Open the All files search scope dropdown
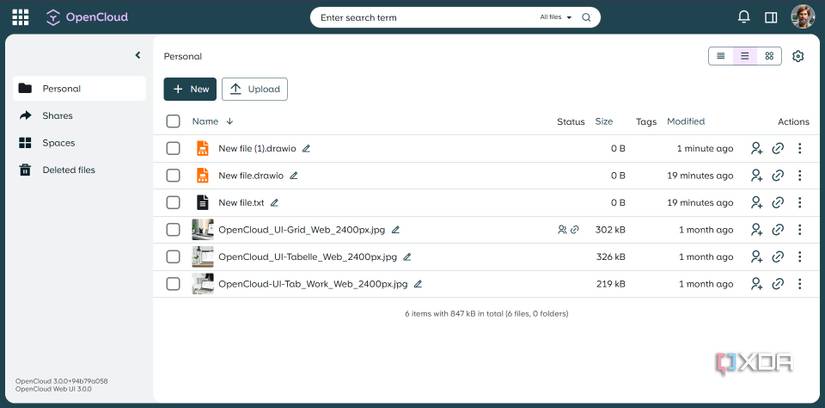 pos(556,17)
